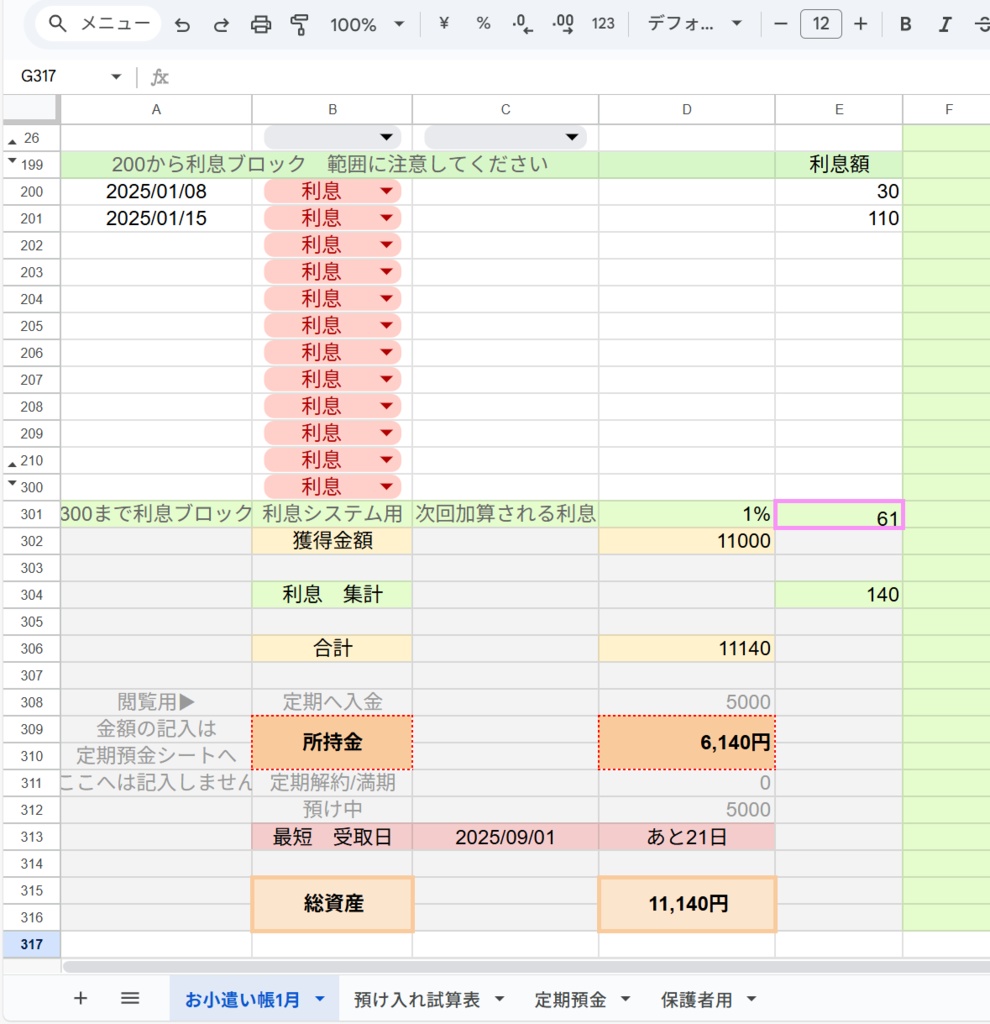Format selection as percent

pos(482,24)
